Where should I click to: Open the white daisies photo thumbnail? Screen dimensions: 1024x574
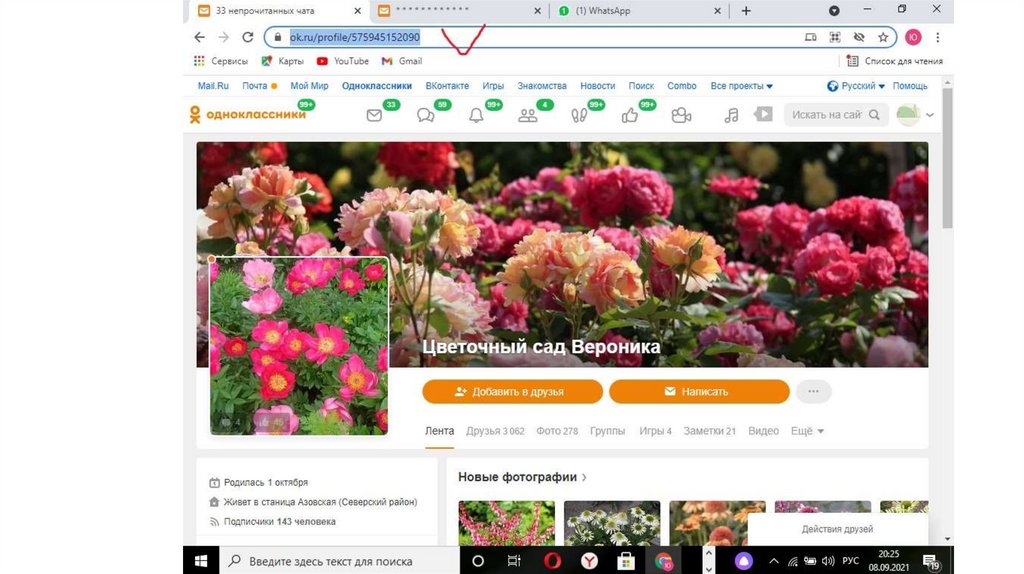(612, 523)
